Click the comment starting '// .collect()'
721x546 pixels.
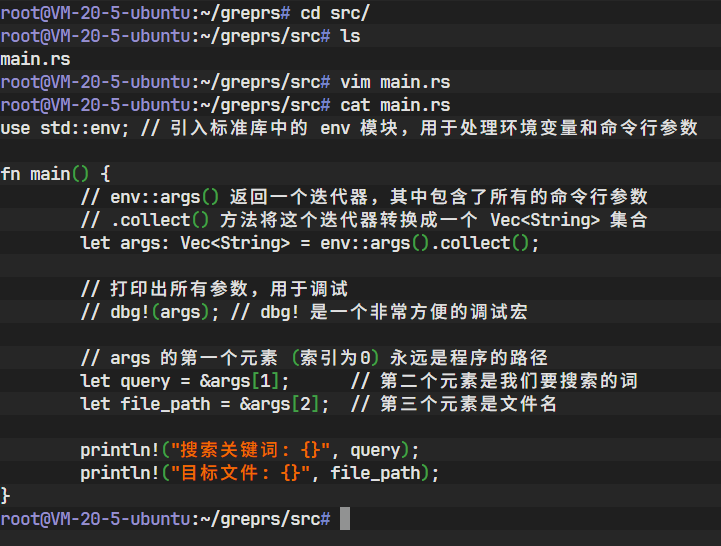[x=364, y=220]
